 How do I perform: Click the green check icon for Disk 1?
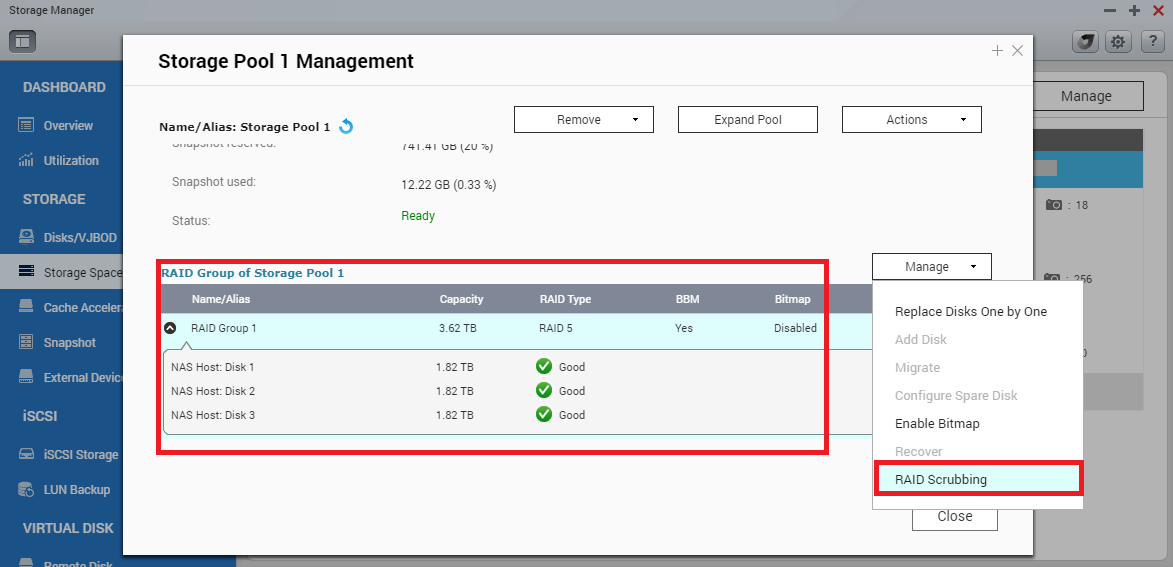[544, 367]
